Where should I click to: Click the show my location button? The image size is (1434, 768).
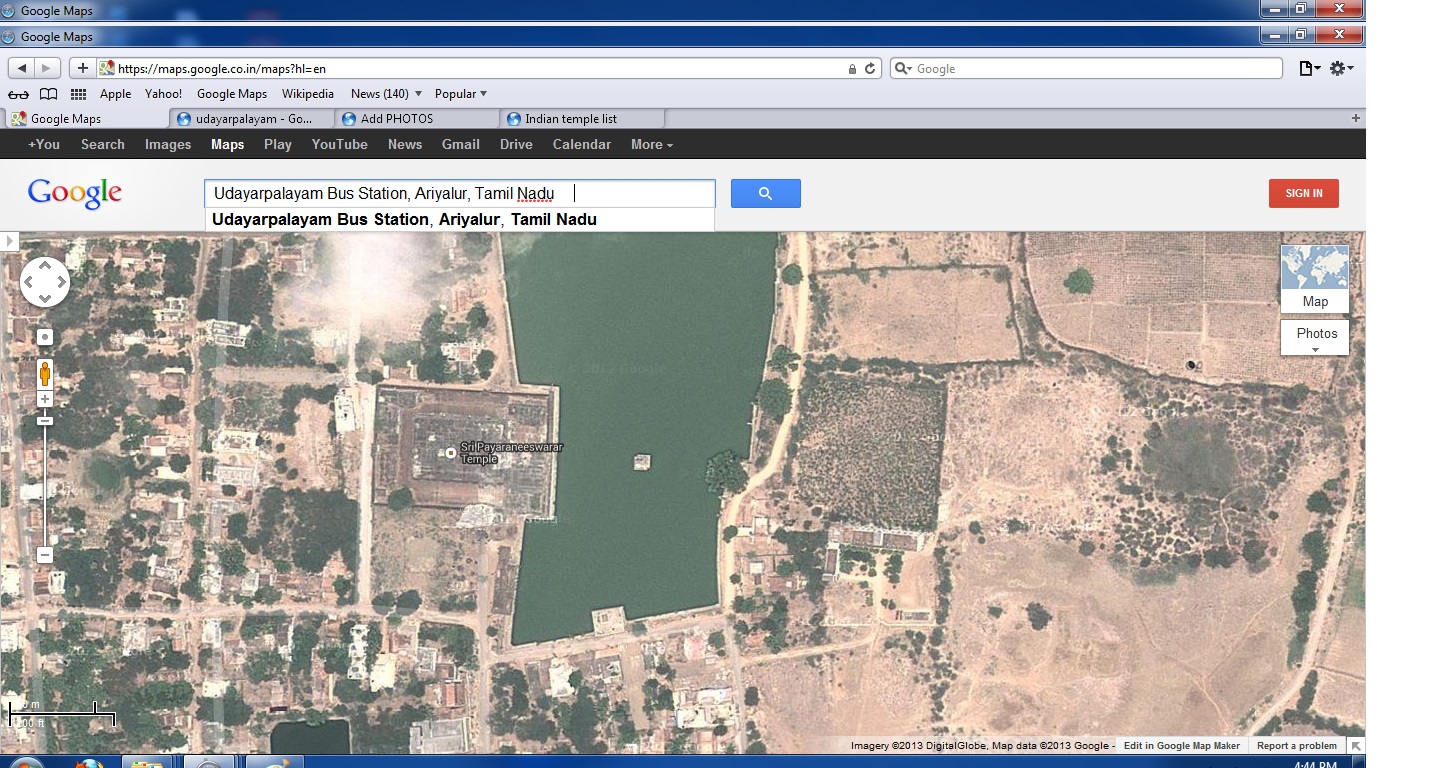[45, 337]
